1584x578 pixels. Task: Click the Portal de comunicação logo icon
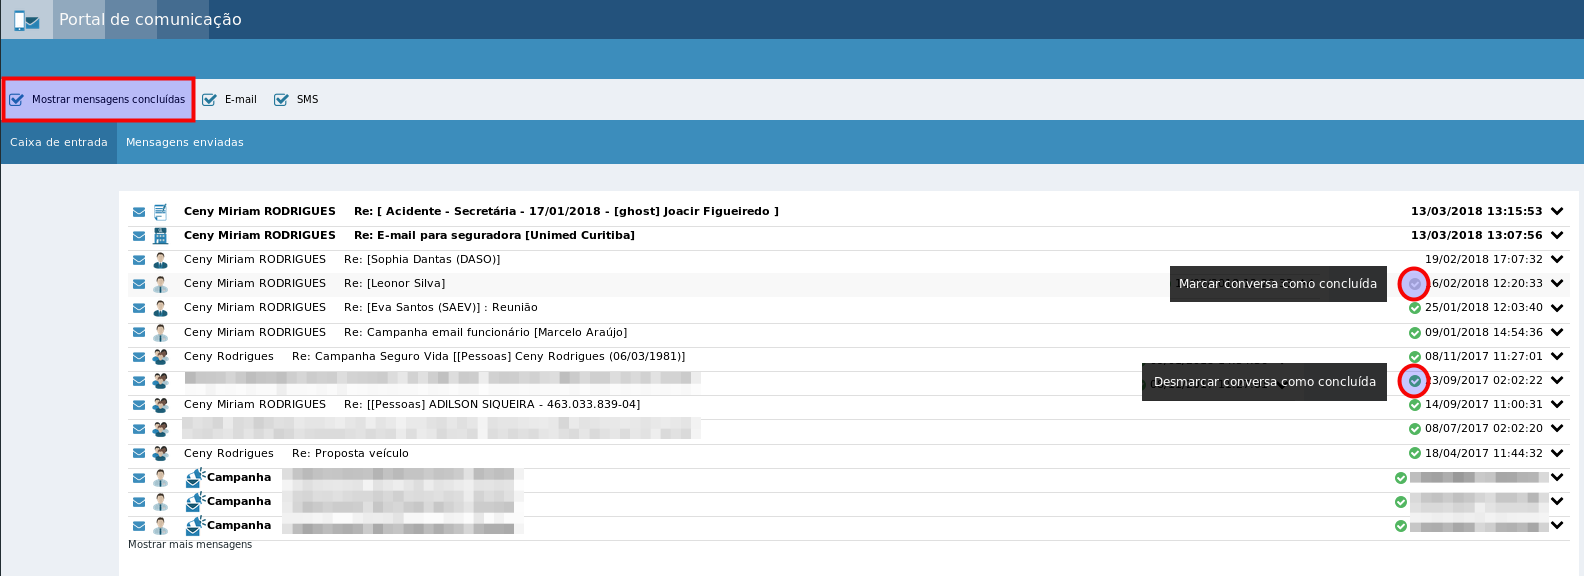[x=27, y=20]
